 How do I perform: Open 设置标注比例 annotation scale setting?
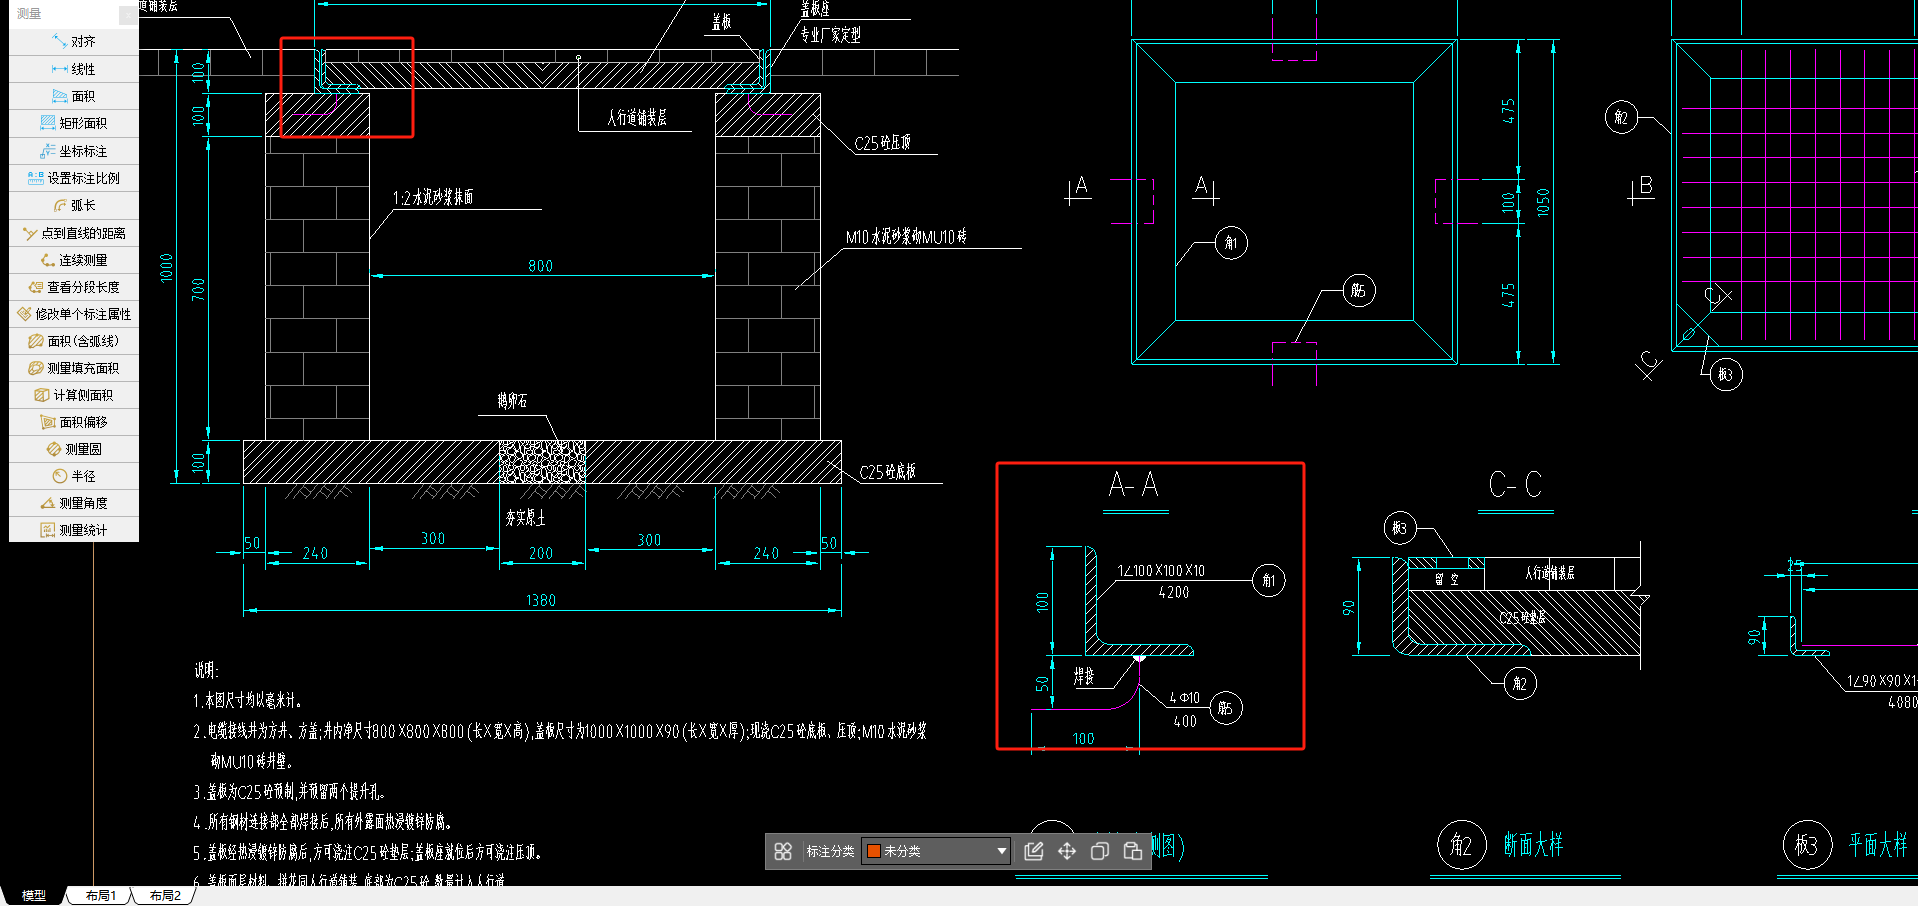click(74, 178)
